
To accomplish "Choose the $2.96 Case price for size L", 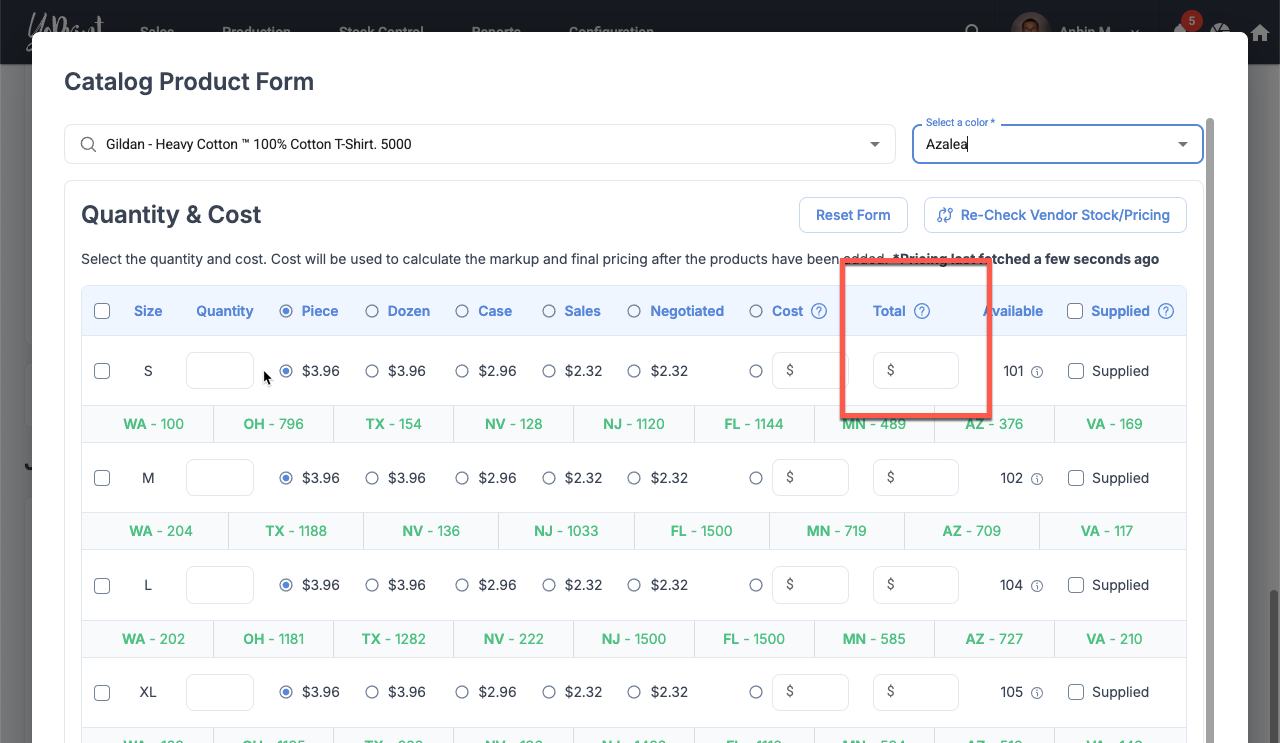I will tap(462, 585).
